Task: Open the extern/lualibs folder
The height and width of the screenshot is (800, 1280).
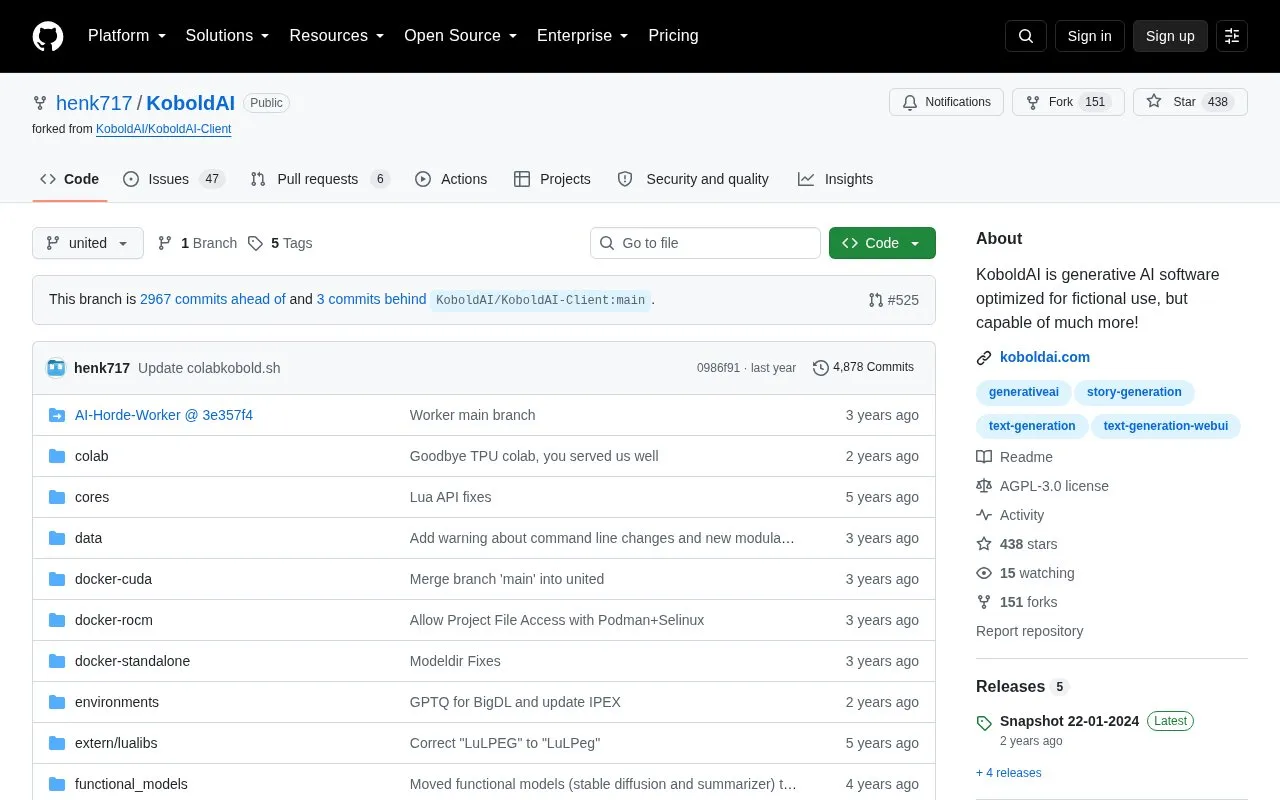Action: (x=116, y=743)
